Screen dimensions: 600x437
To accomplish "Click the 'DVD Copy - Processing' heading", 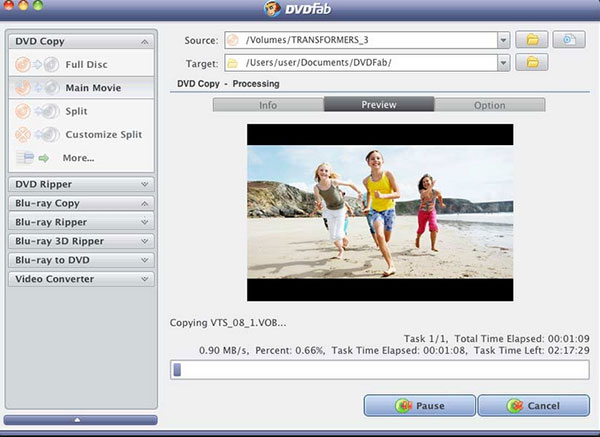I will tap(228, 84).
